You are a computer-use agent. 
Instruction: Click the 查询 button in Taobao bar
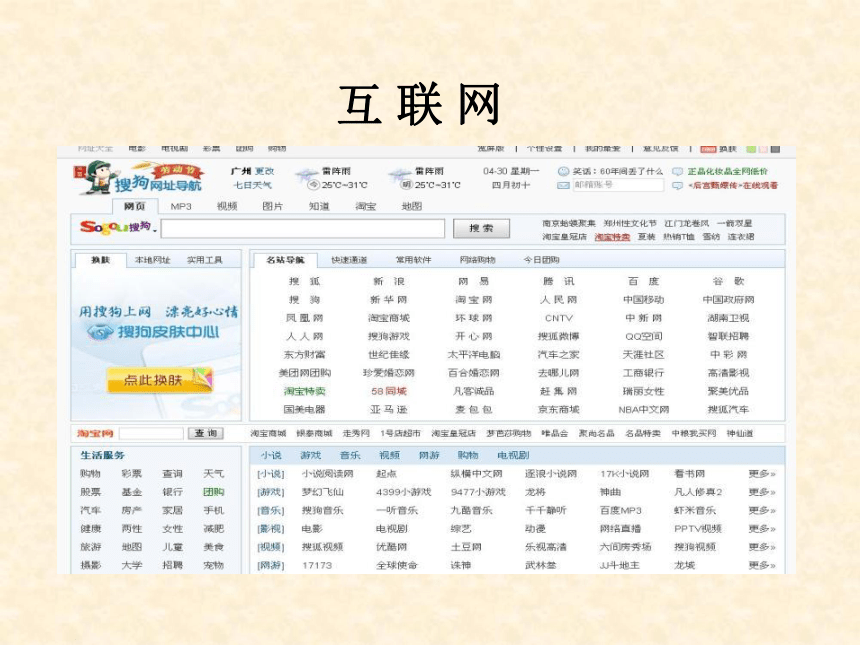coord(206,433)
